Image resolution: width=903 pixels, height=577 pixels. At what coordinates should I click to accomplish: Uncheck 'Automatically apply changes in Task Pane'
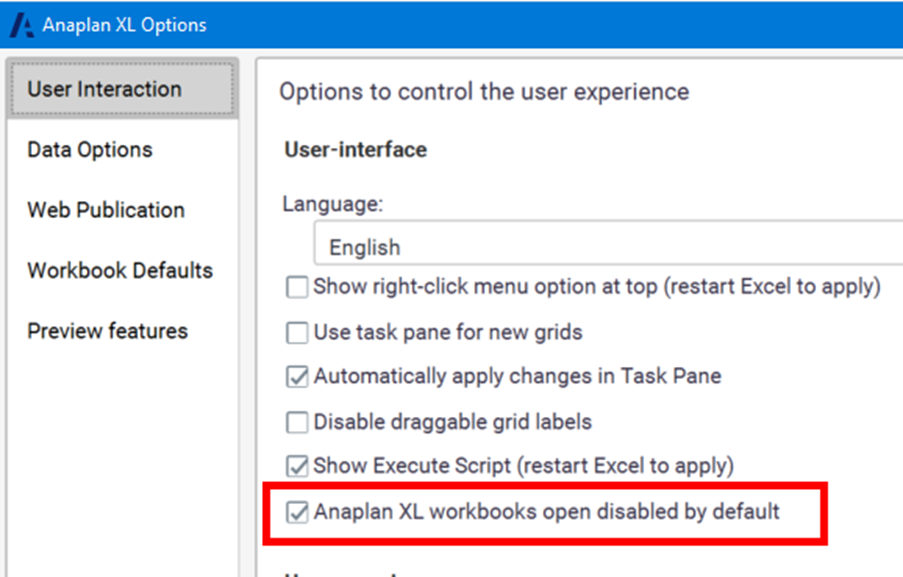tap(297, 377)
